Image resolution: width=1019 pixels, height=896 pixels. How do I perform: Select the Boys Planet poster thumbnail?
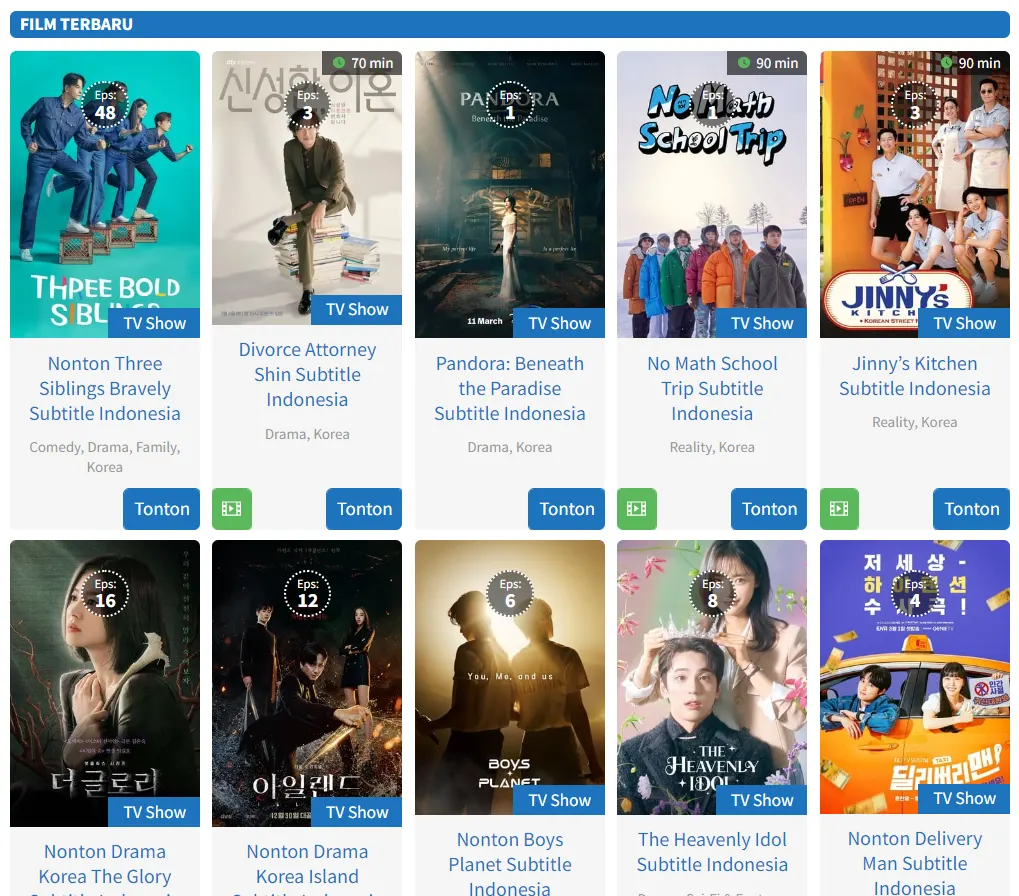tap(510, 678)
